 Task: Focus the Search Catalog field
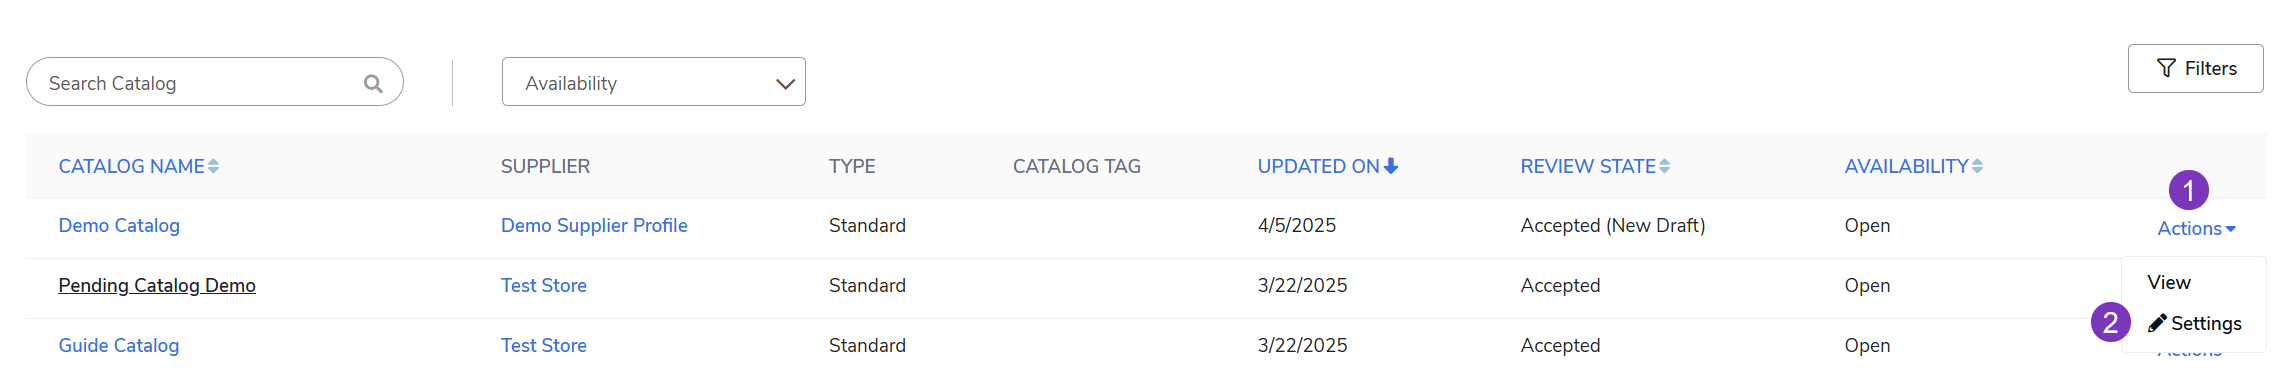click(x=214, y=82)
